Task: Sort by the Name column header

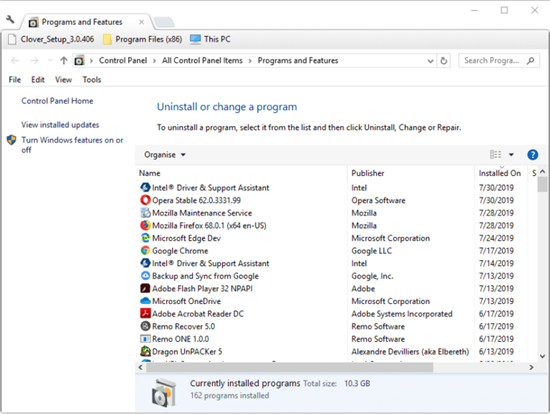Action: [x=149, y=173]
